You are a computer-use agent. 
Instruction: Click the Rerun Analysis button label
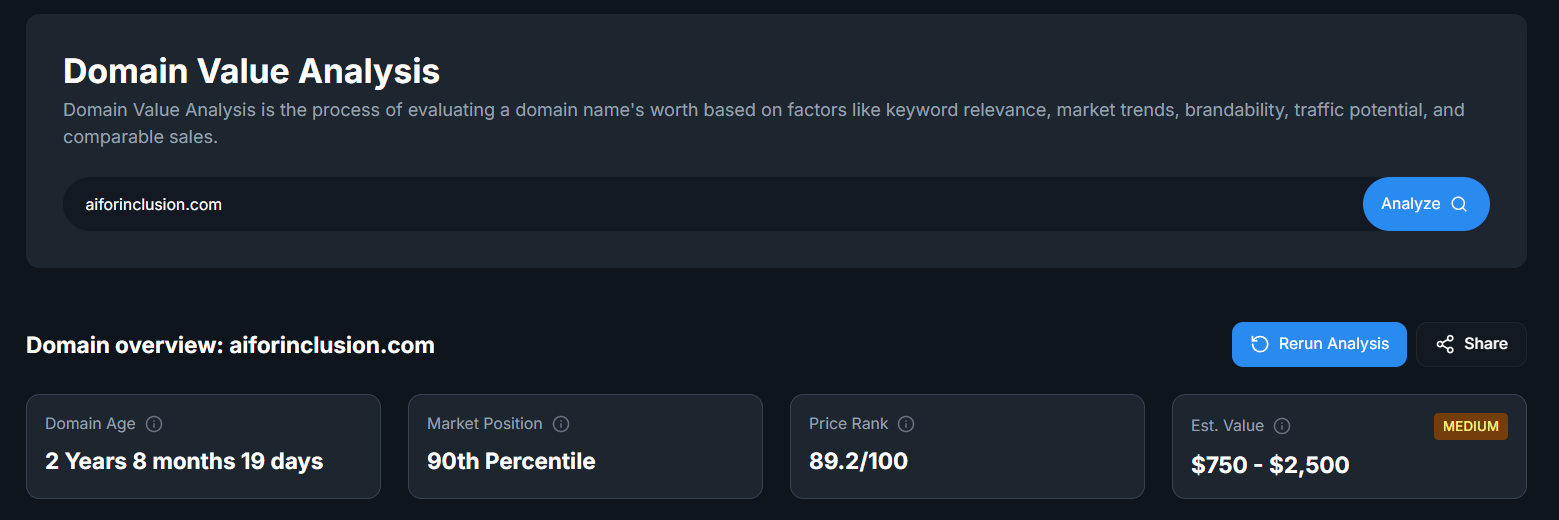pos(1333,344)
